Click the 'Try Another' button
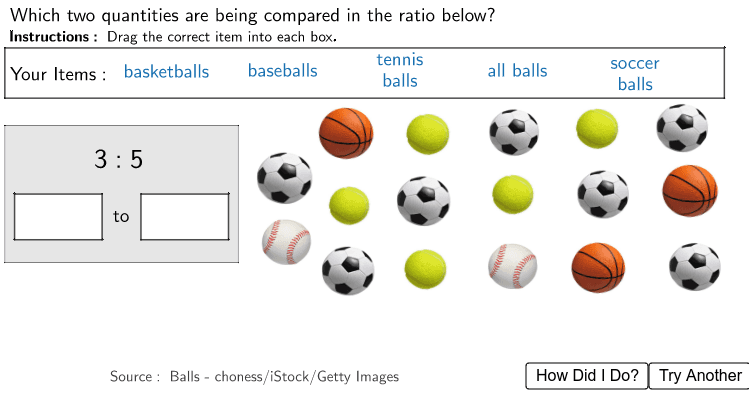Image resolution: width=751 pixels, height=396 pixels. (700, 375)
